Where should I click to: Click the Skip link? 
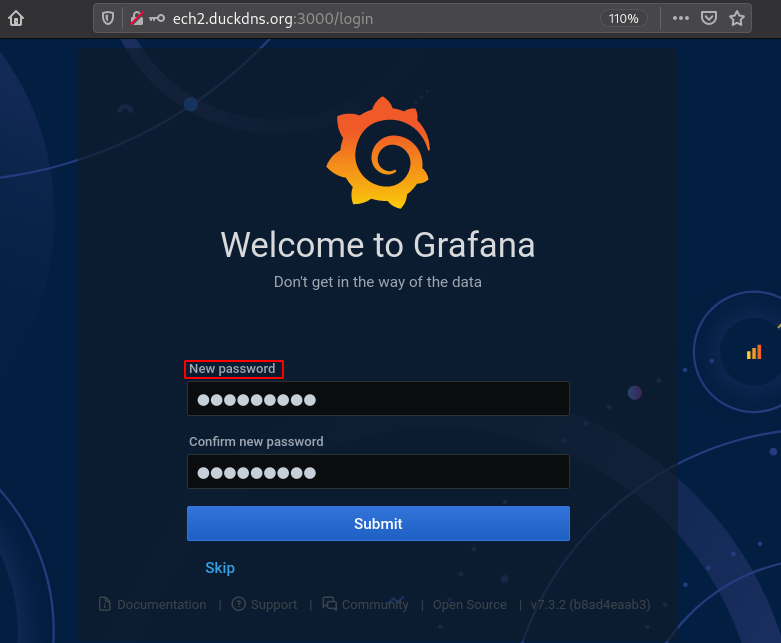220,568
